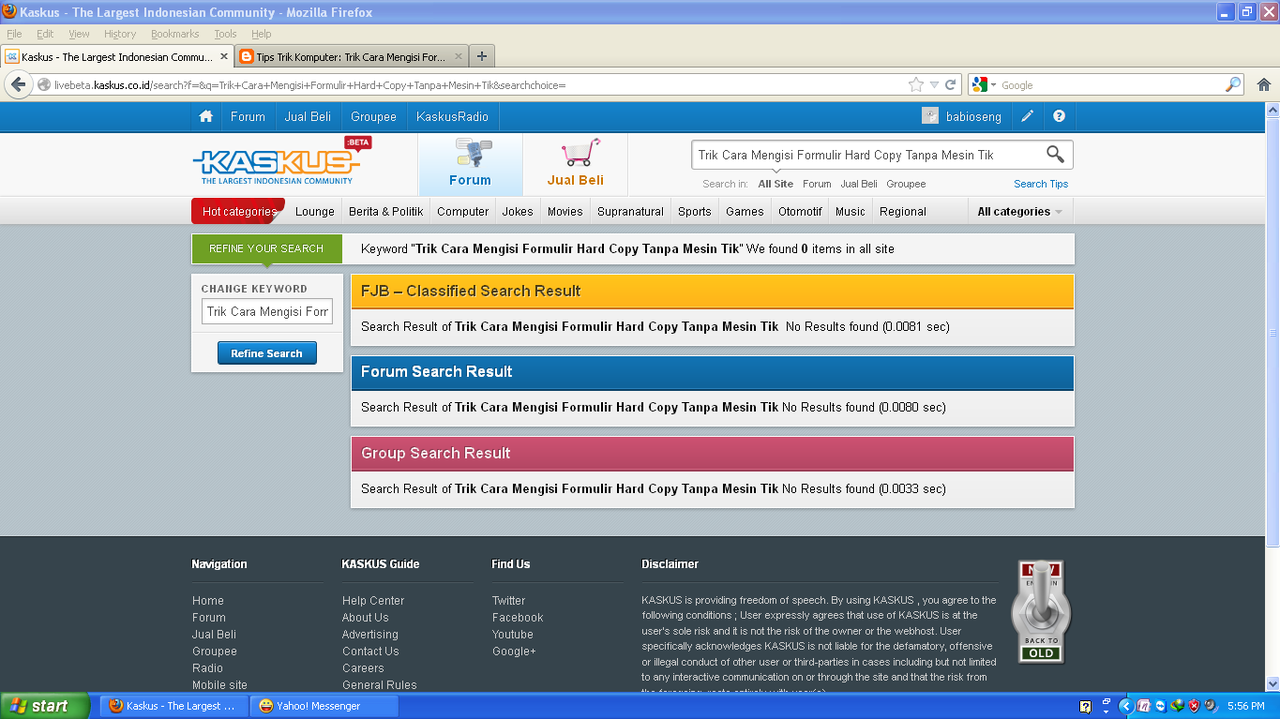Click KaskusRadio in top bar
Viewport: 1280px width, 719px height.
tap(453, 117)
